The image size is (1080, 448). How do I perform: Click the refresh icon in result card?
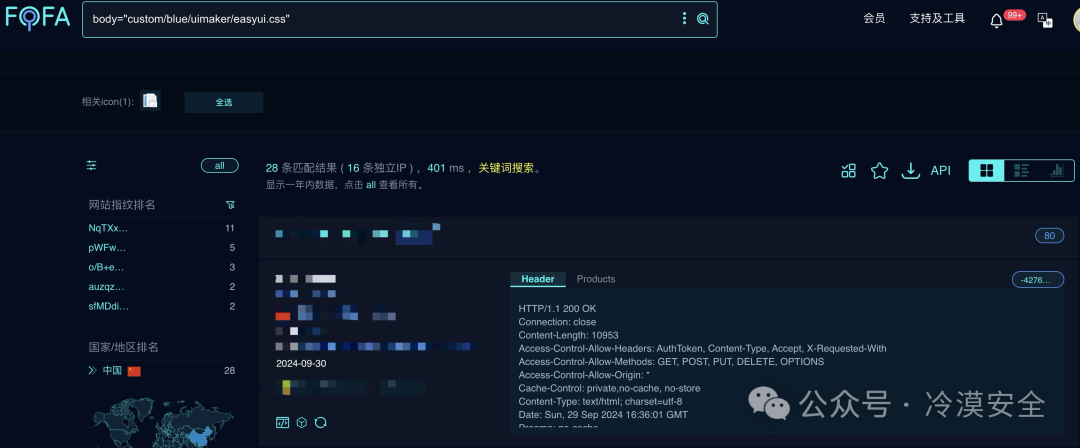pyautogui.click(x=320, y=422)
